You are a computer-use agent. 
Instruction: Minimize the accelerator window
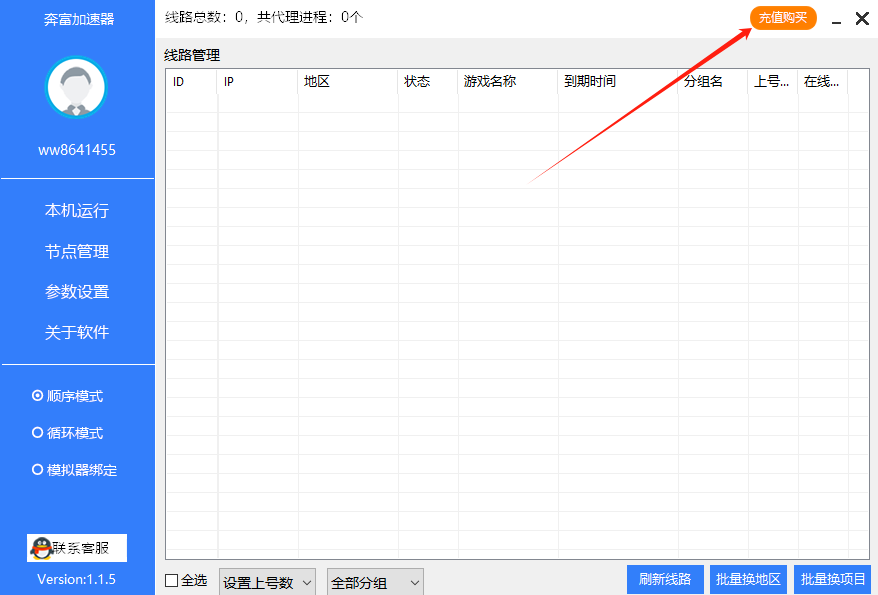point(837,20)
